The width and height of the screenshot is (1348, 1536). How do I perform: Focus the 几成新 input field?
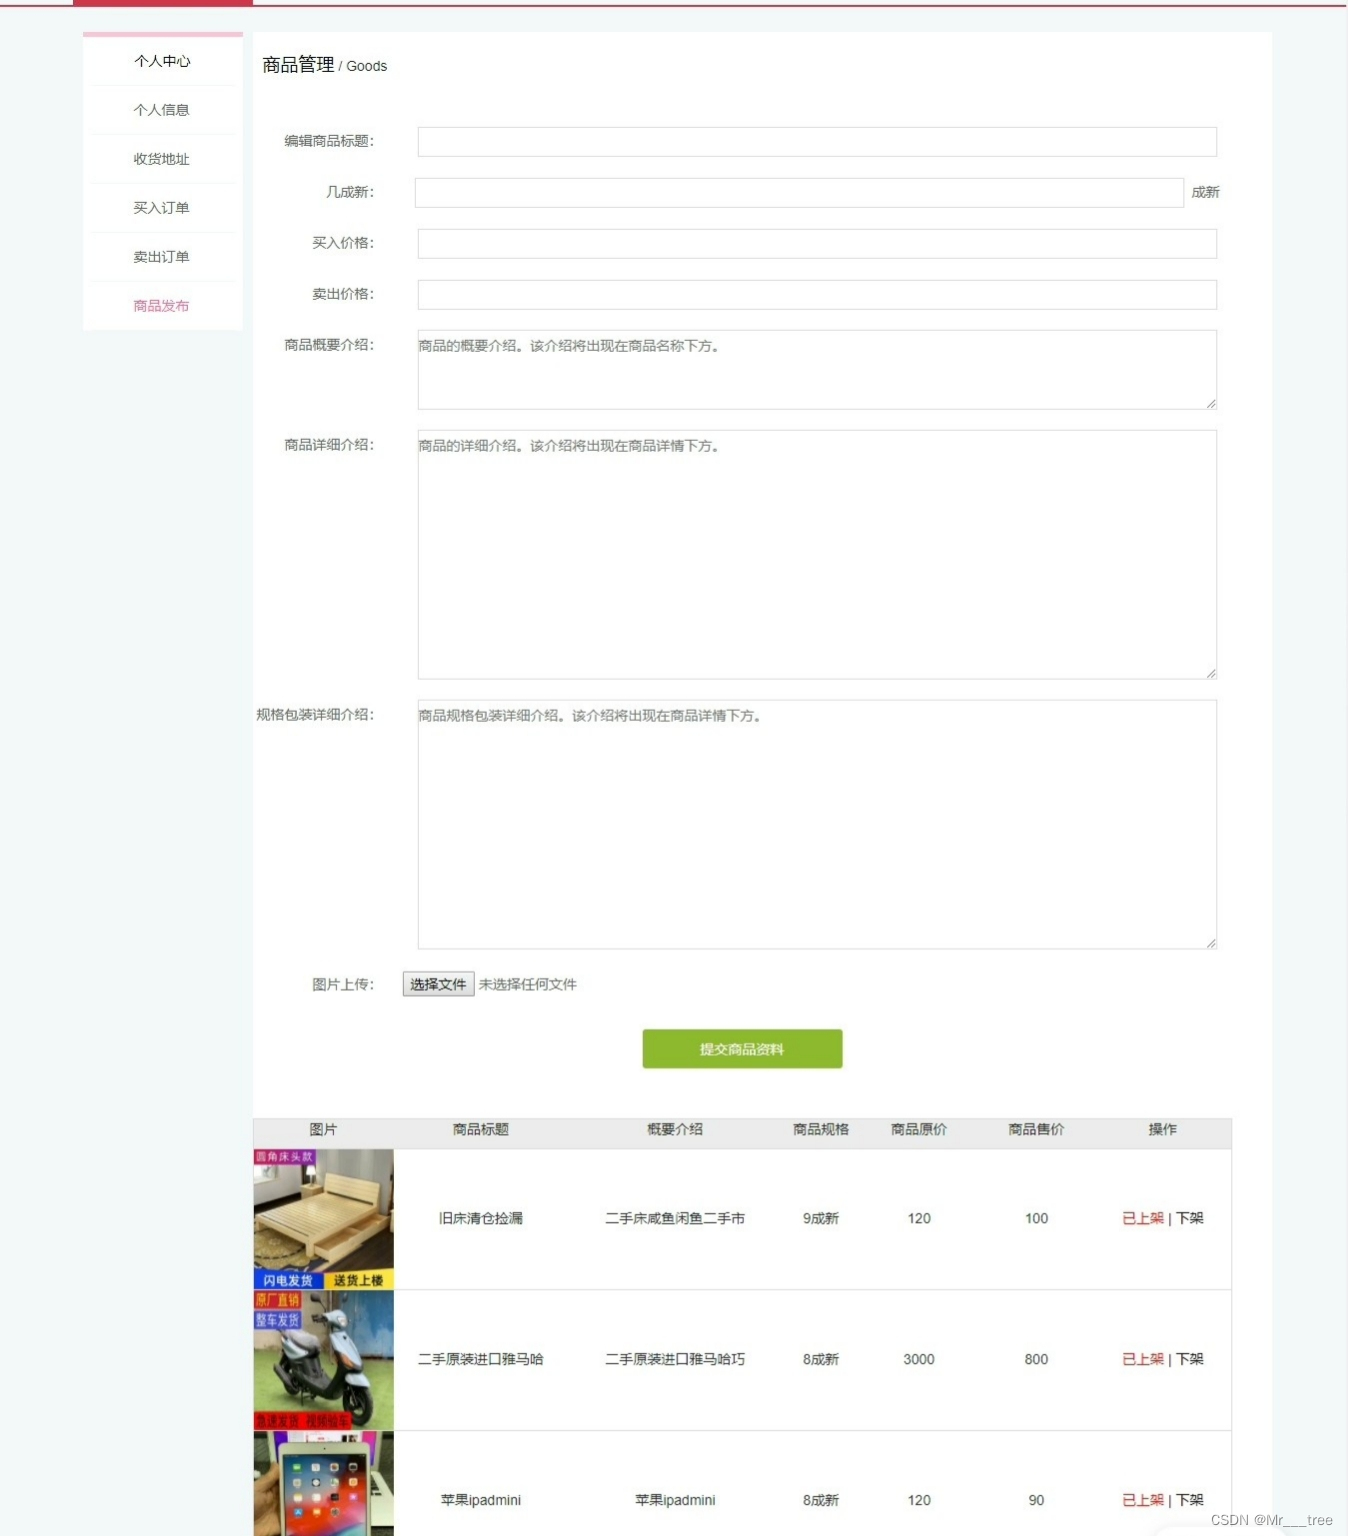coord(799,193)
